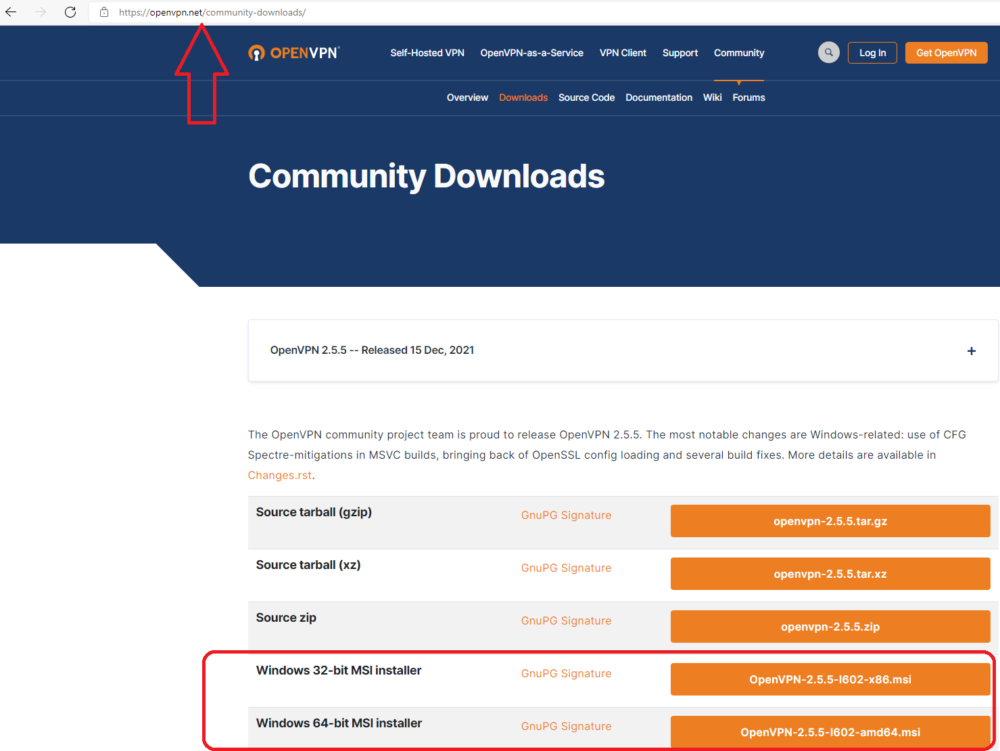Open GnuPG Signature for Source tarball (xz)
The height and width of the screenshot is (751, 1000).
click(x=566, y=568)
